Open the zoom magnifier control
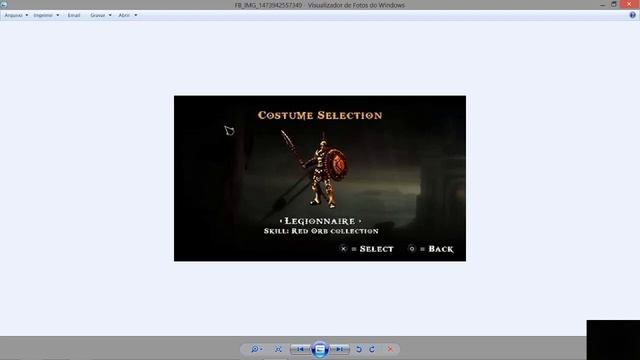This screenshot has width=640, height=360. click(x=256, y=349)
